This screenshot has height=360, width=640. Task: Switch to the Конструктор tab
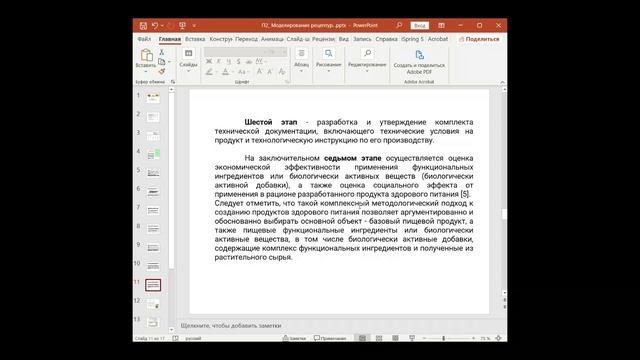pos(220,39)
